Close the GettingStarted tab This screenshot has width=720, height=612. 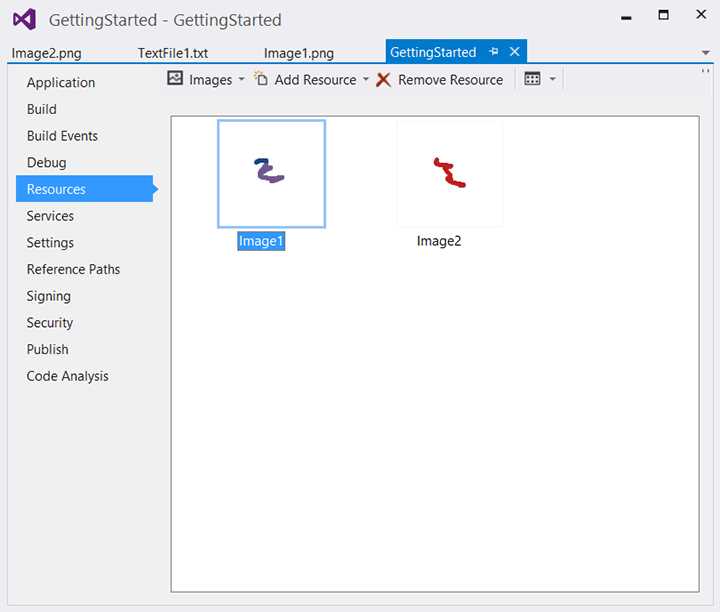click(x=515, y=51)
